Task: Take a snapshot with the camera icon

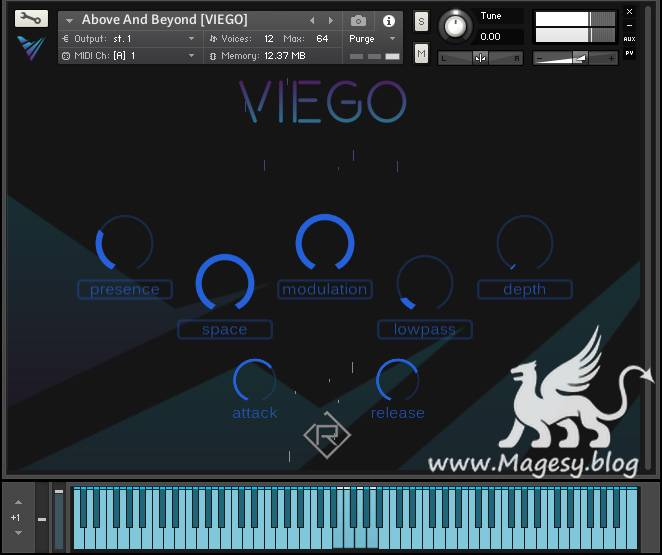Action: [358, 20]
